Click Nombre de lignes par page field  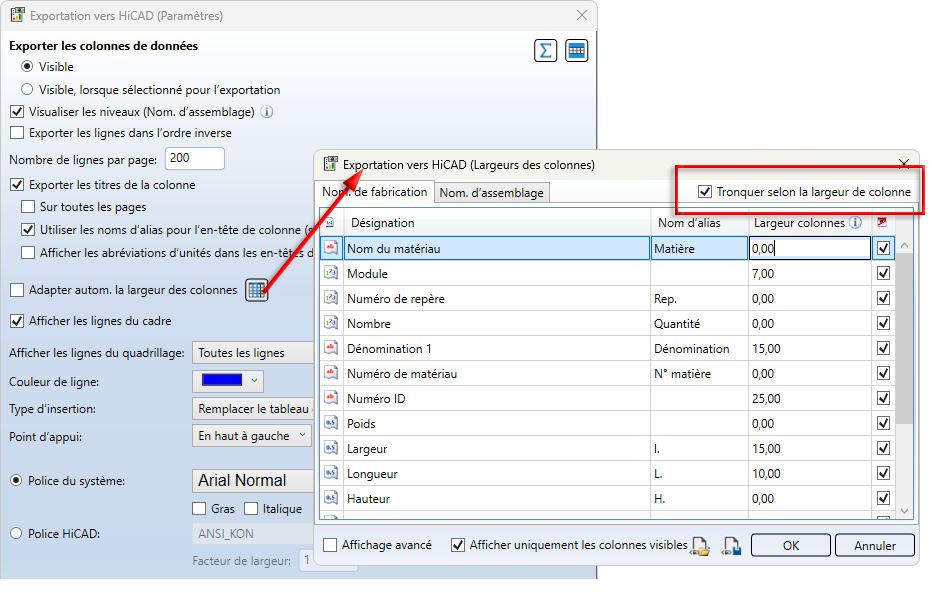tap(195, 159)
